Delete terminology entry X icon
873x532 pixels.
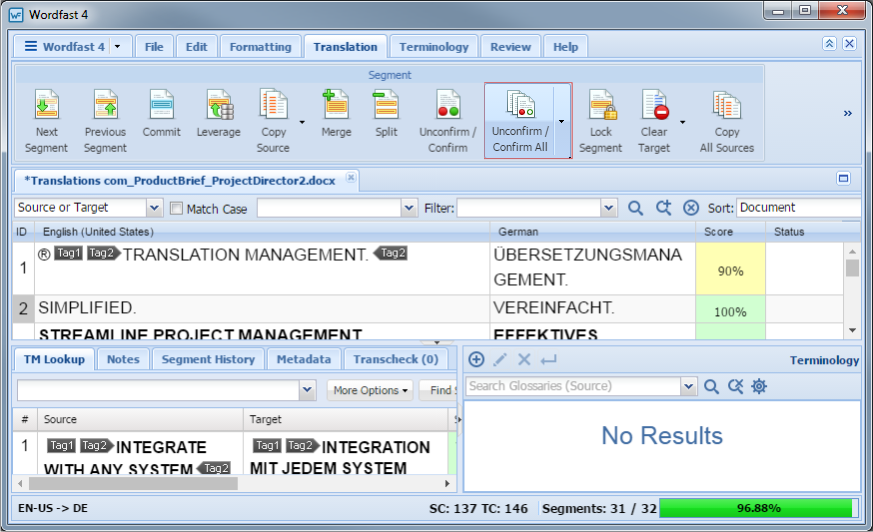[524, 359]
